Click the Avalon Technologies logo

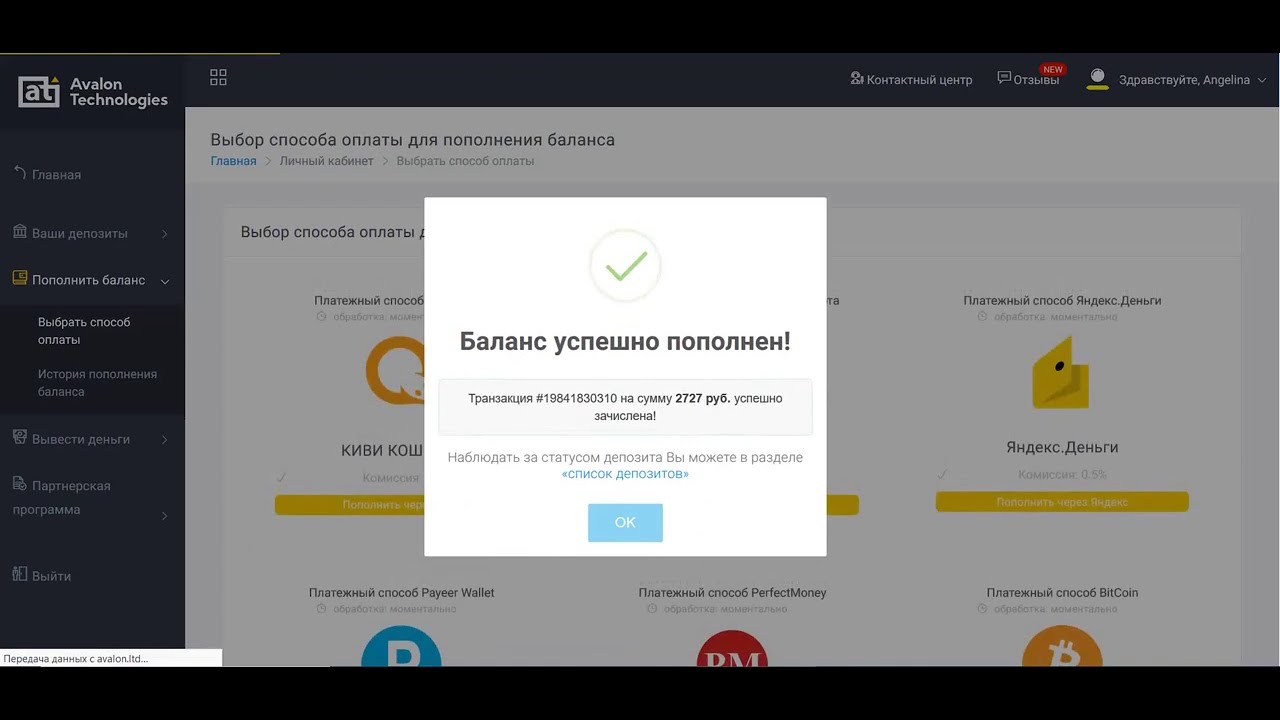click(93, 92)
